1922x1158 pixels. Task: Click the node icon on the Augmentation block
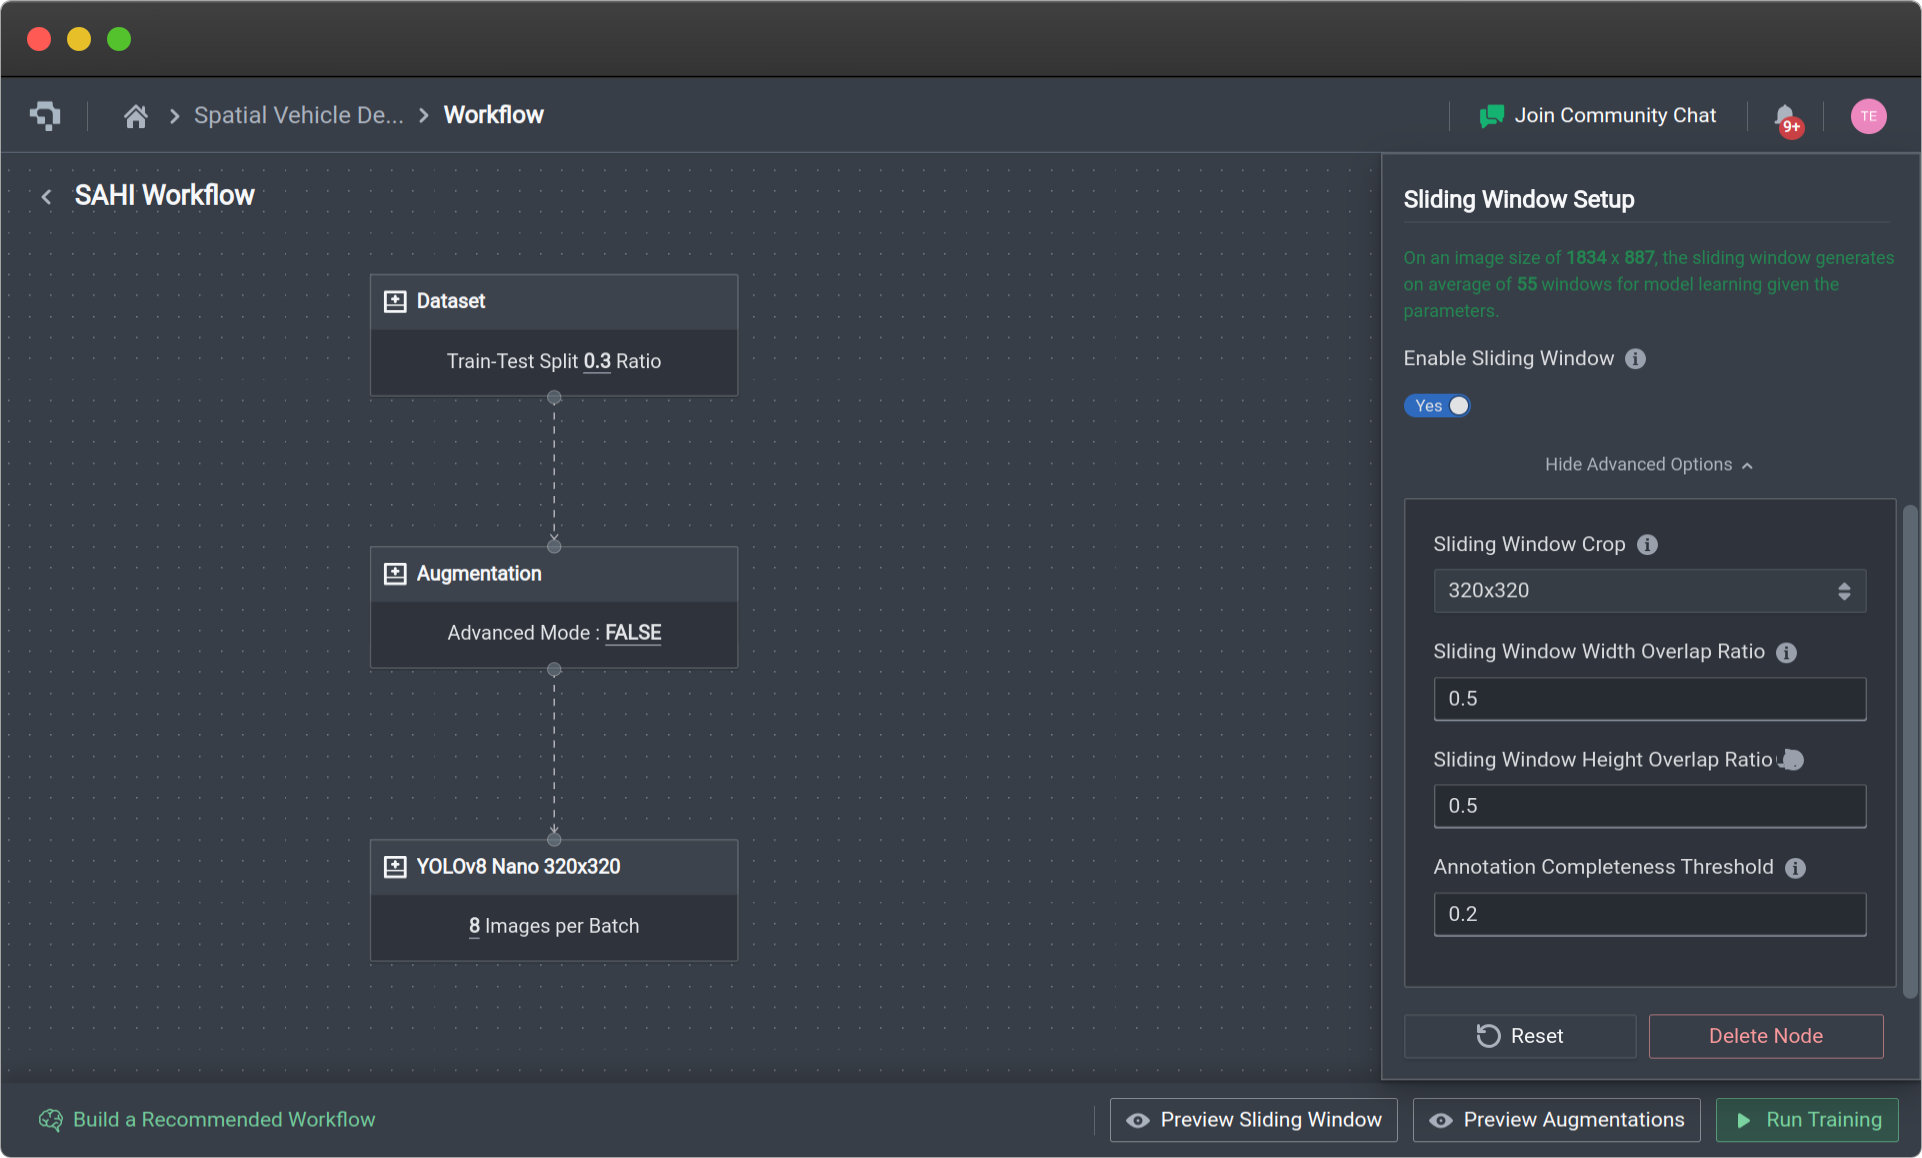(394, 573)
